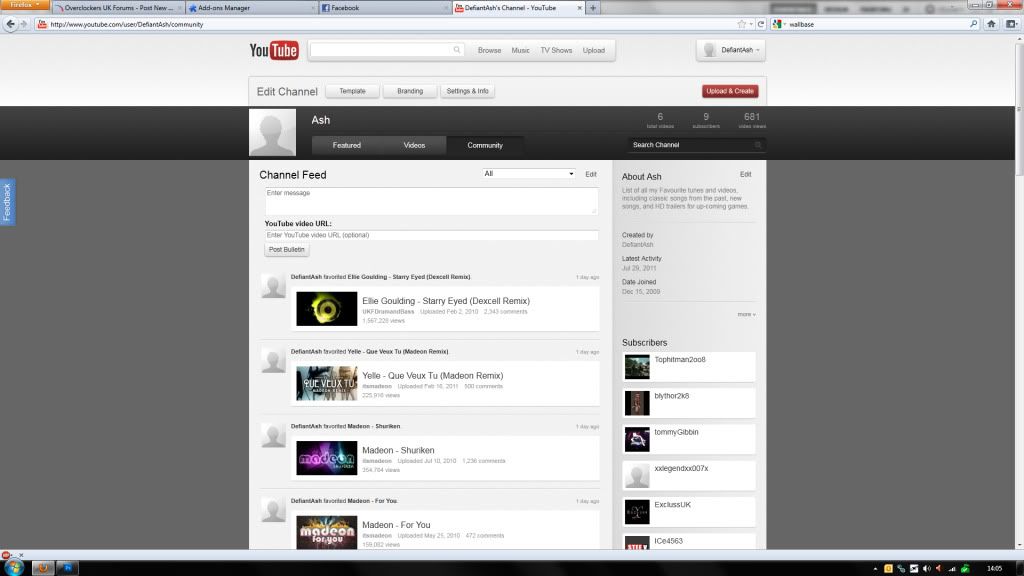Bookmark page with the star icon
1024x576 pixels.
point(741,24)
